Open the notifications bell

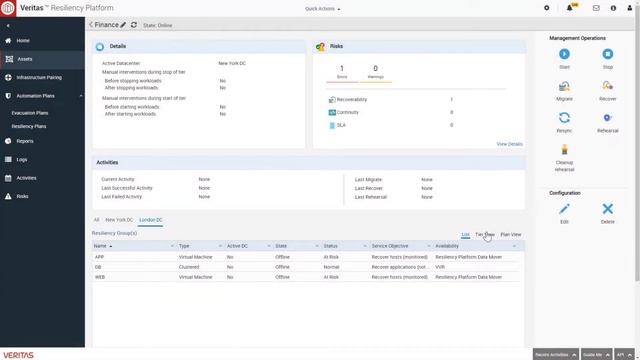pos(570,8)
